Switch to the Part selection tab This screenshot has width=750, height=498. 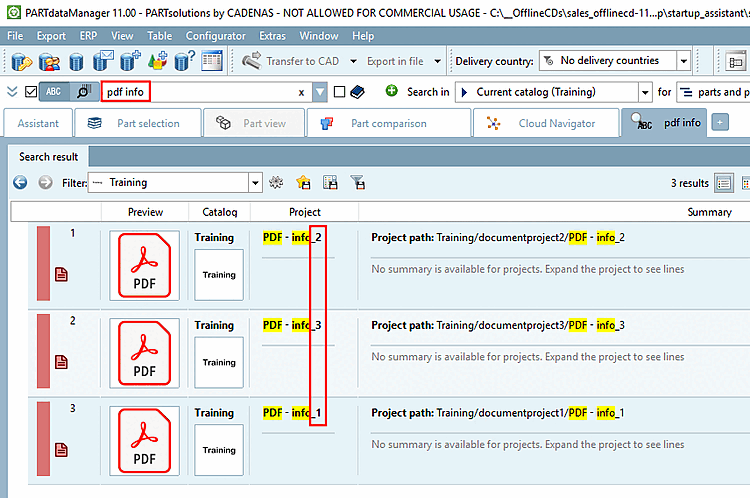pos(138,123)
